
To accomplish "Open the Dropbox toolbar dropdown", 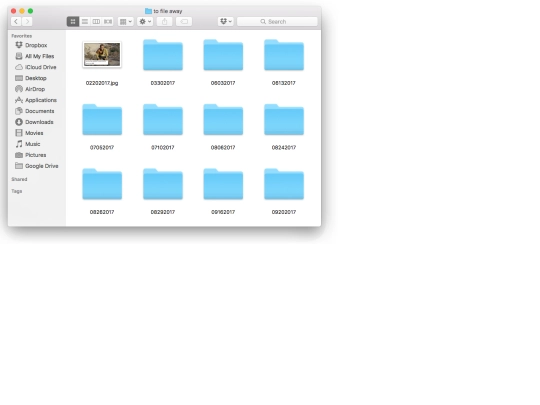I will (226, 22).
